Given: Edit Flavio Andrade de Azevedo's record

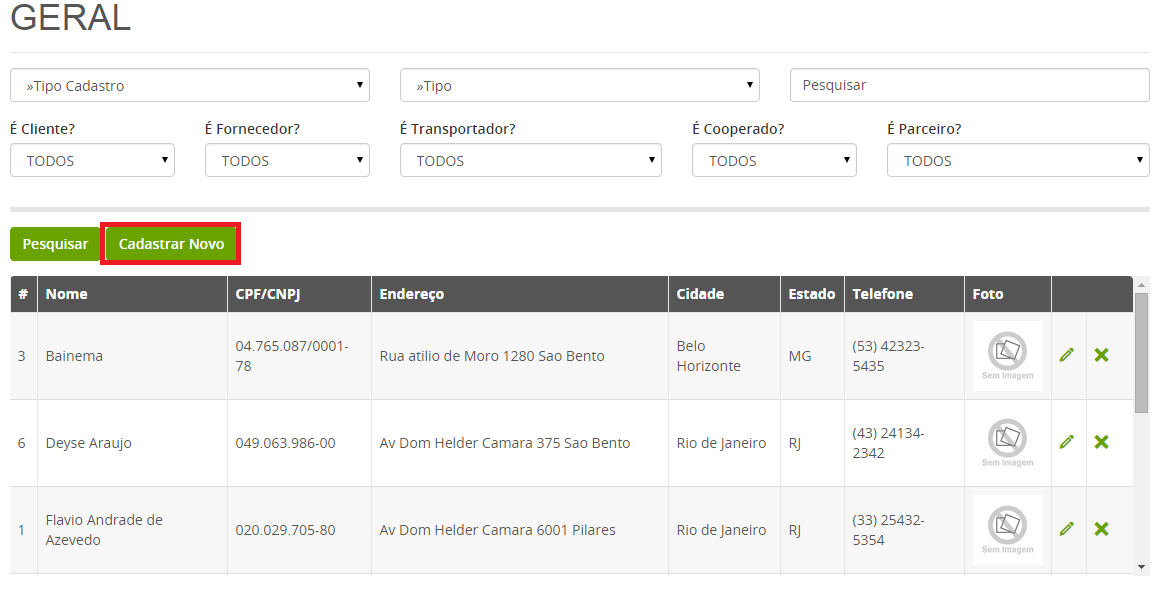Looking at the screenshot, I should (x=1066, y=529).
